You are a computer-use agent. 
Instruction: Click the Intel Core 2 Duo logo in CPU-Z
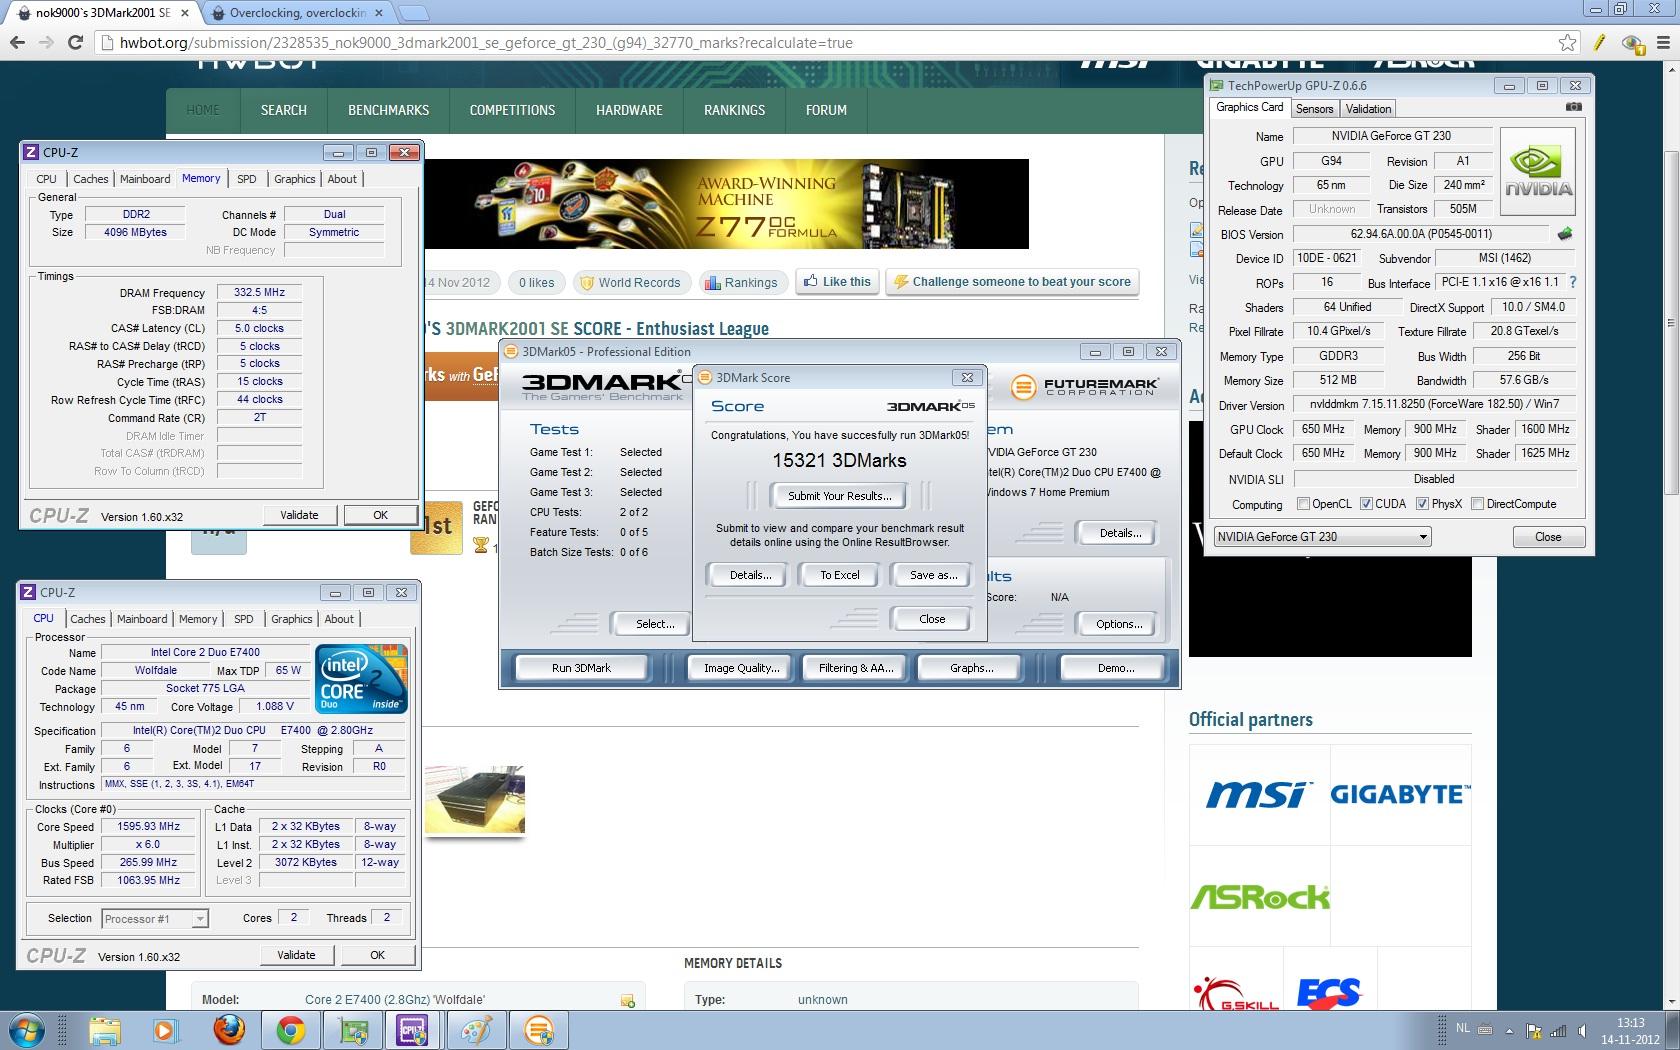(361, 677)
